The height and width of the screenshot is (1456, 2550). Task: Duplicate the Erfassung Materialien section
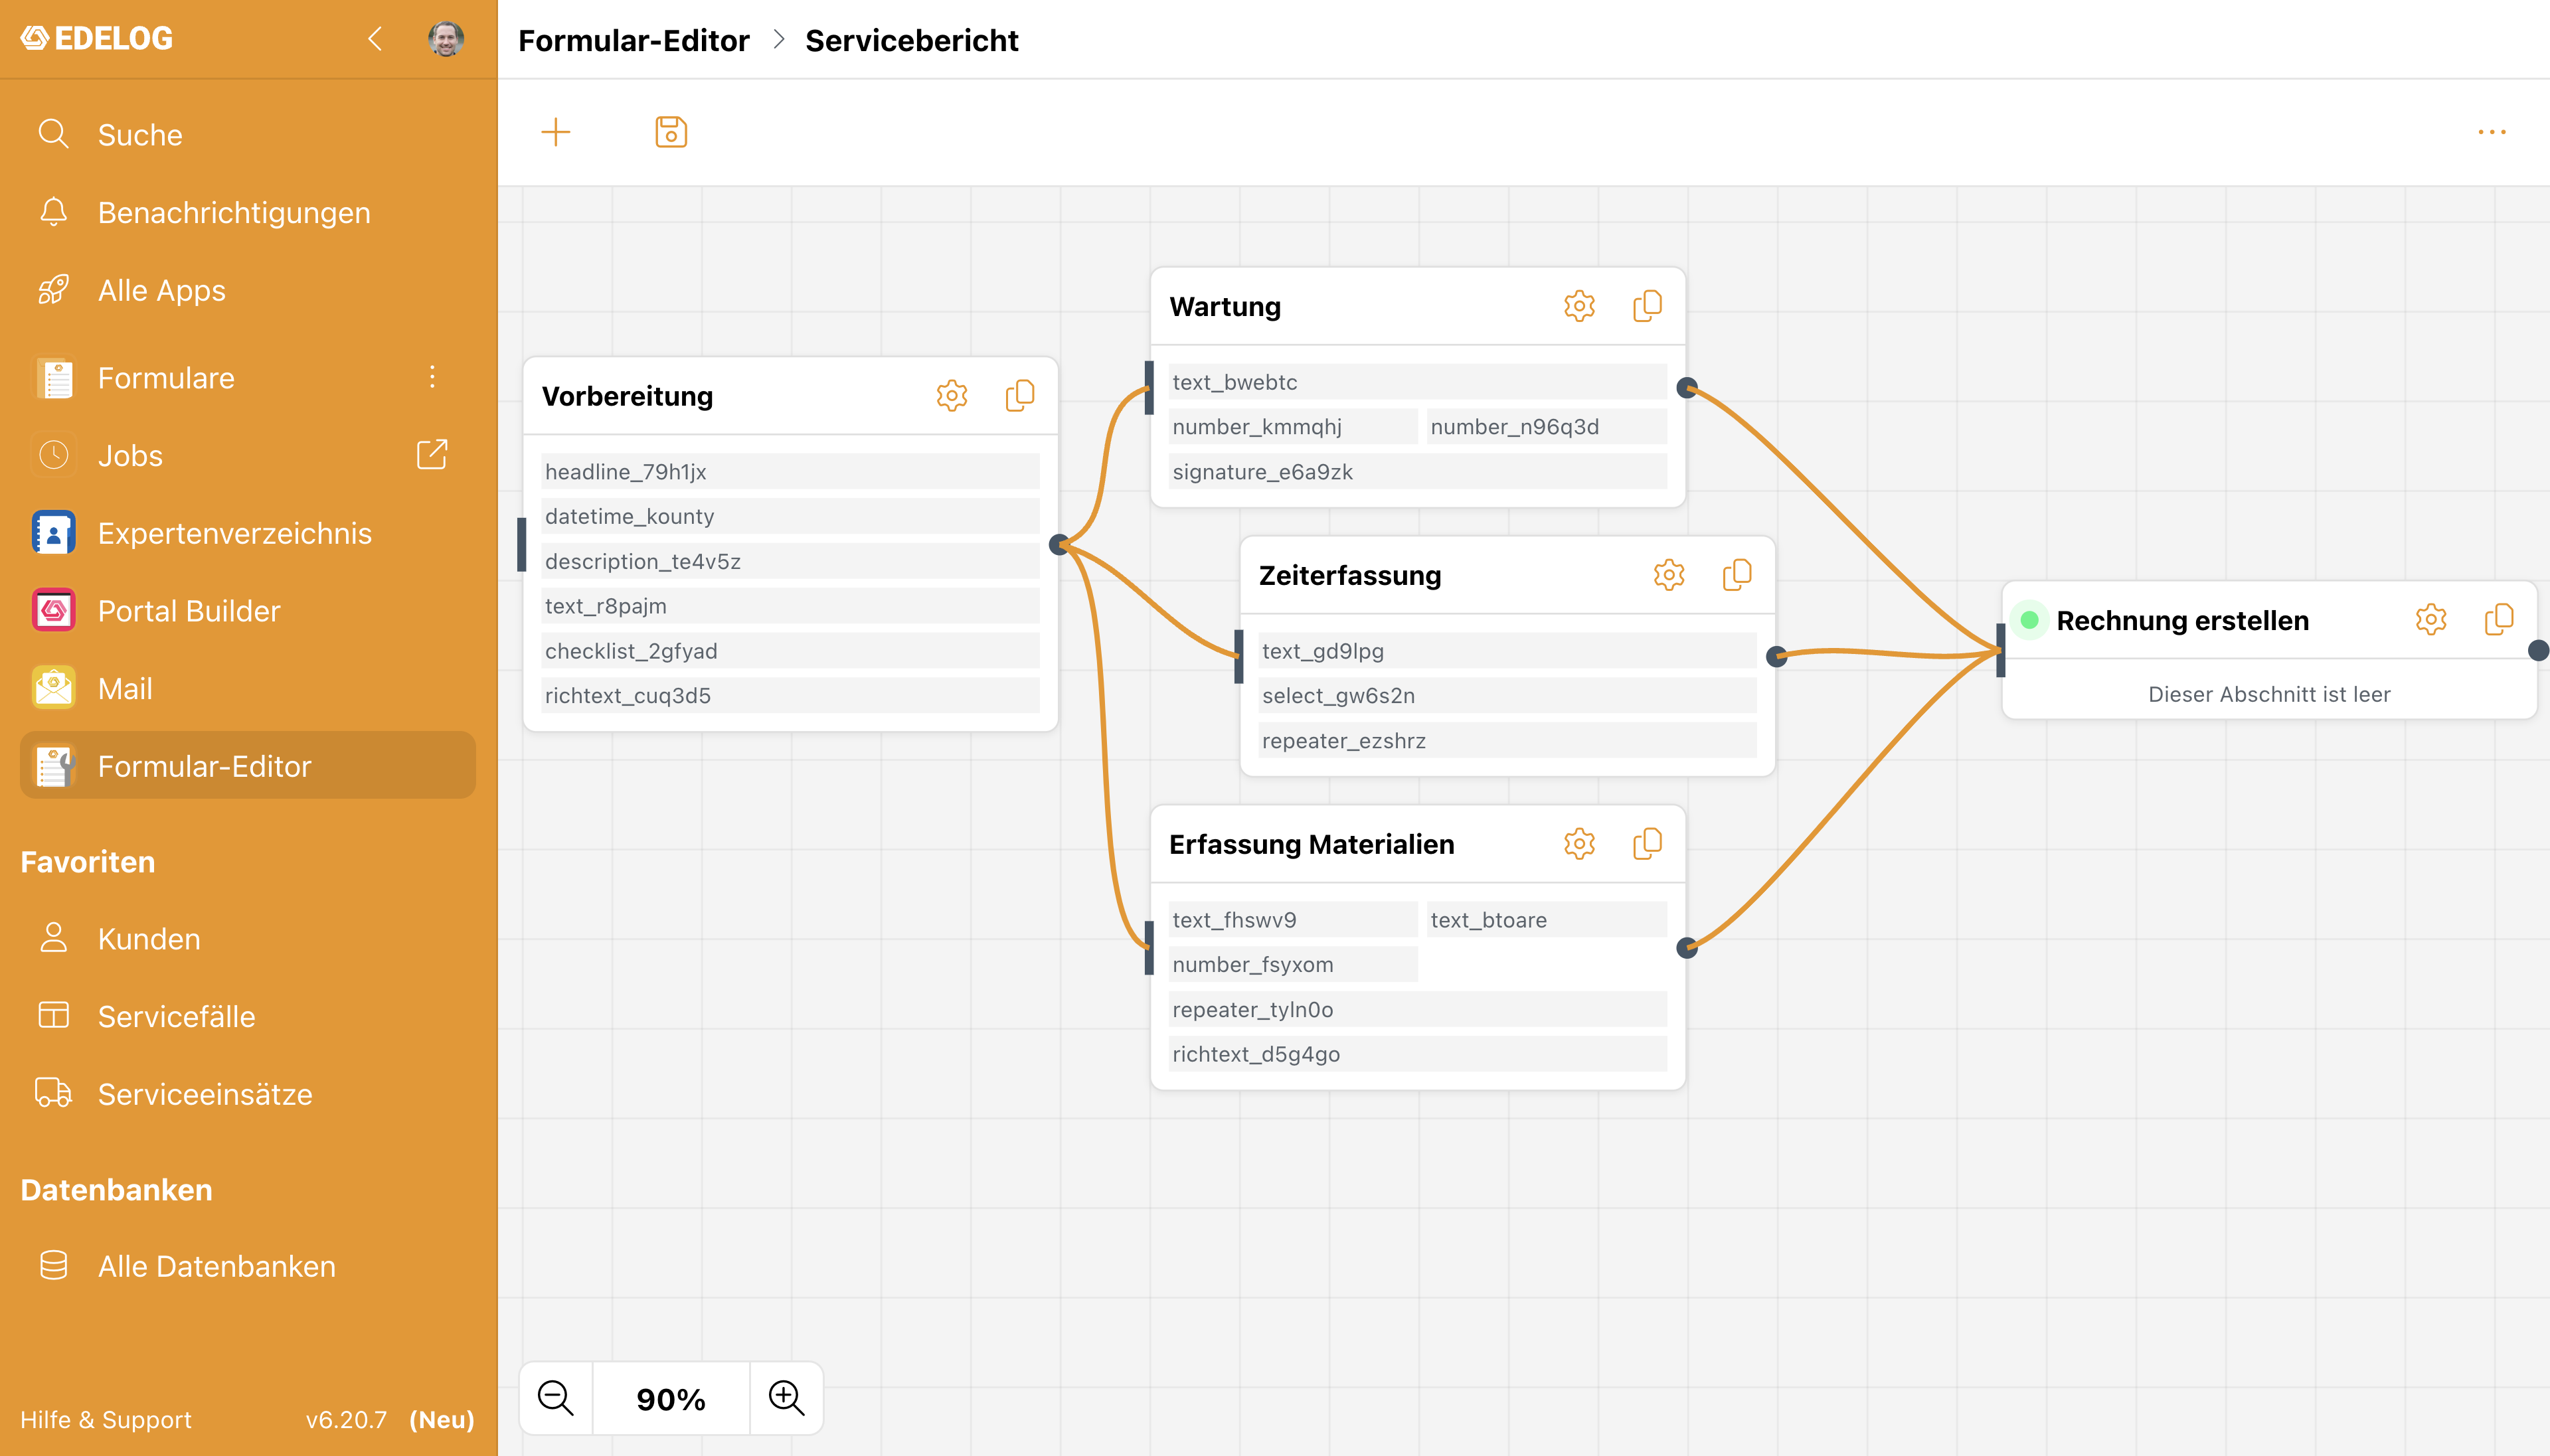(1647, 844)
